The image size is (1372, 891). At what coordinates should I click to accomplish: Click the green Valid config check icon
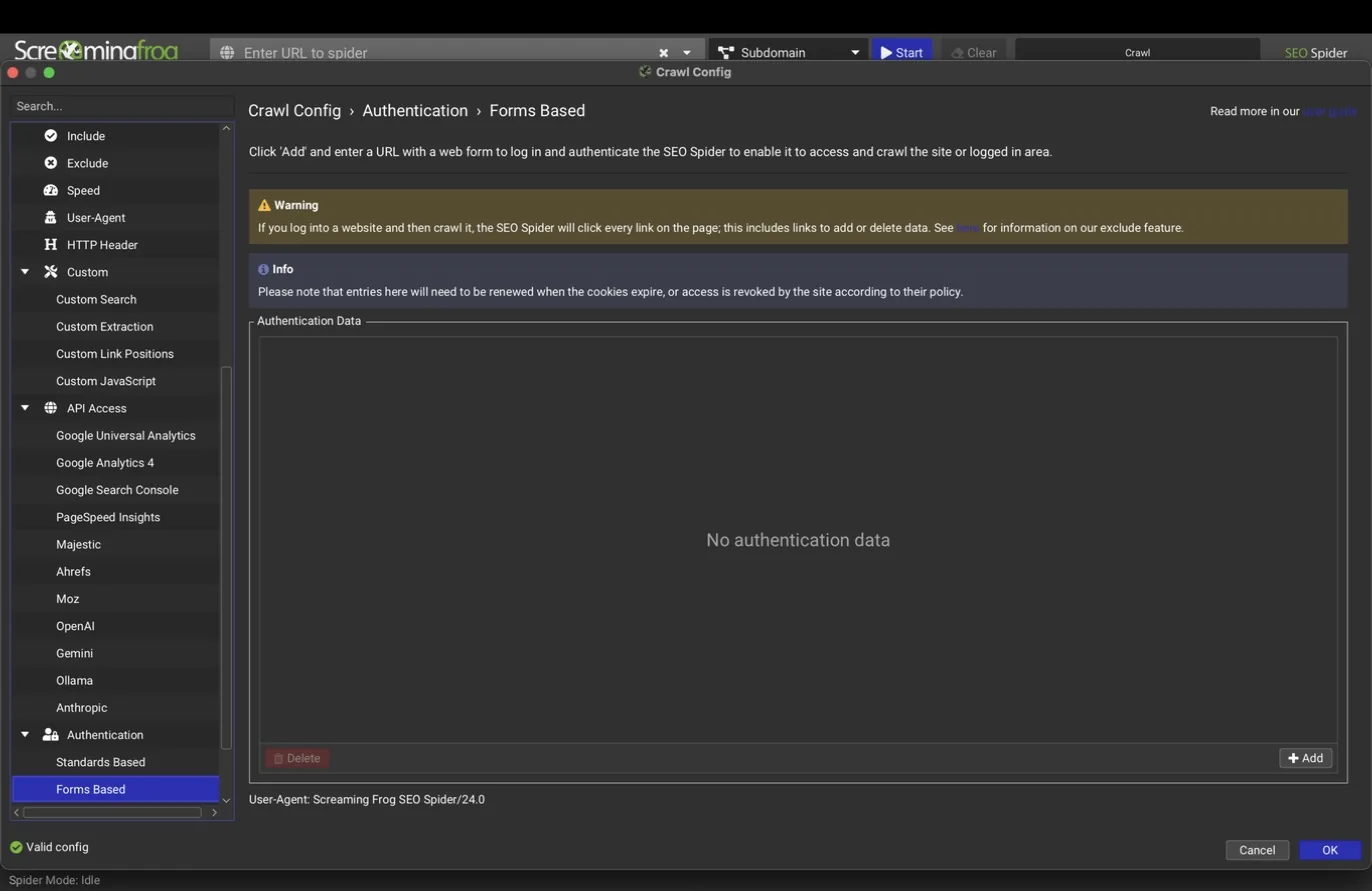click(16, 847)
